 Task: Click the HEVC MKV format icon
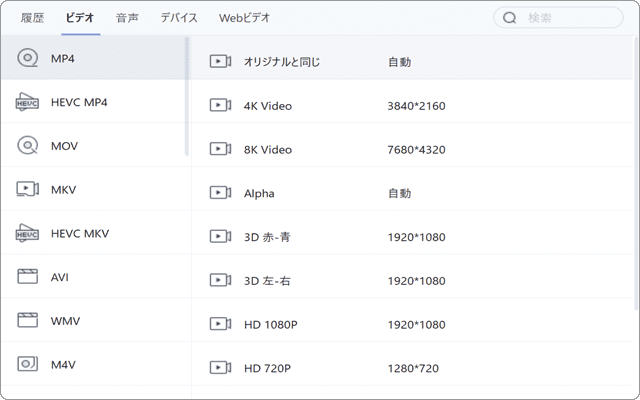[x=27, y=233]
